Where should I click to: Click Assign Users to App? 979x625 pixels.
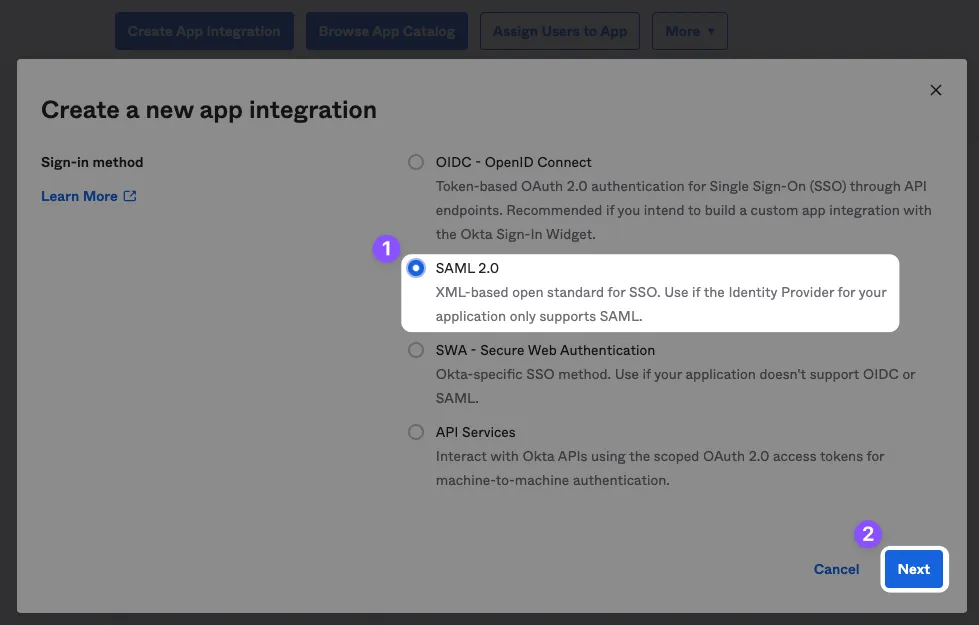(560, 31)
